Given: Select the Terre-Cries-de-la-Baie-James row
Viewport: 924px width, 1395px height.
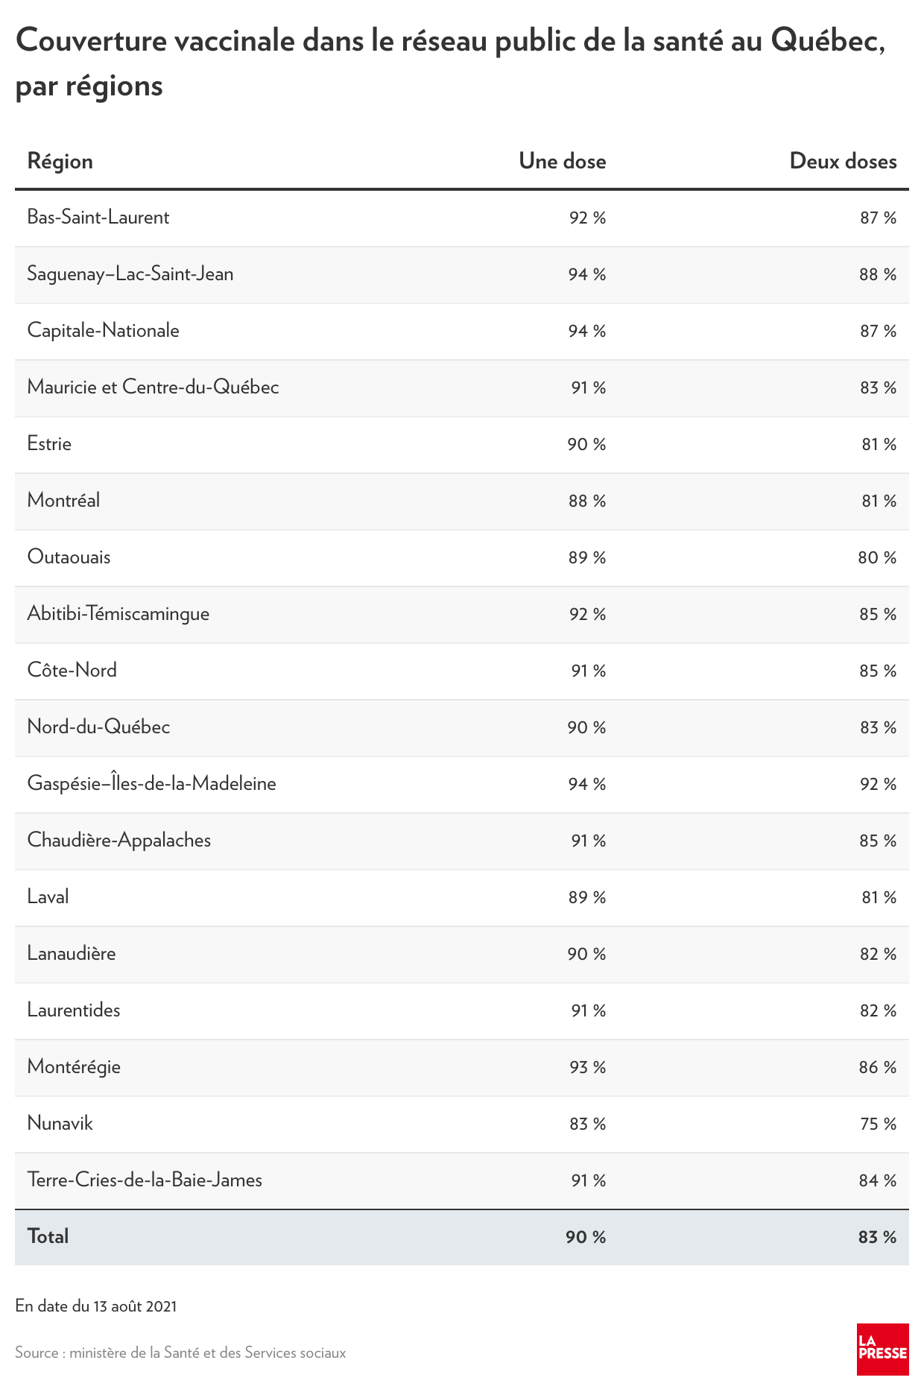Looking at the screenshot, I should pyautogui.click(x=462, y=1181).
